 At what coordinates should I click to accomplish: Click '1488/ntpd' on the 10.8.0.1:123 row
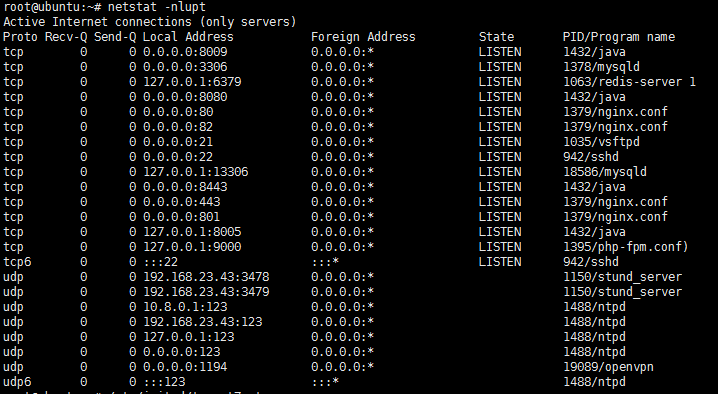594,307
